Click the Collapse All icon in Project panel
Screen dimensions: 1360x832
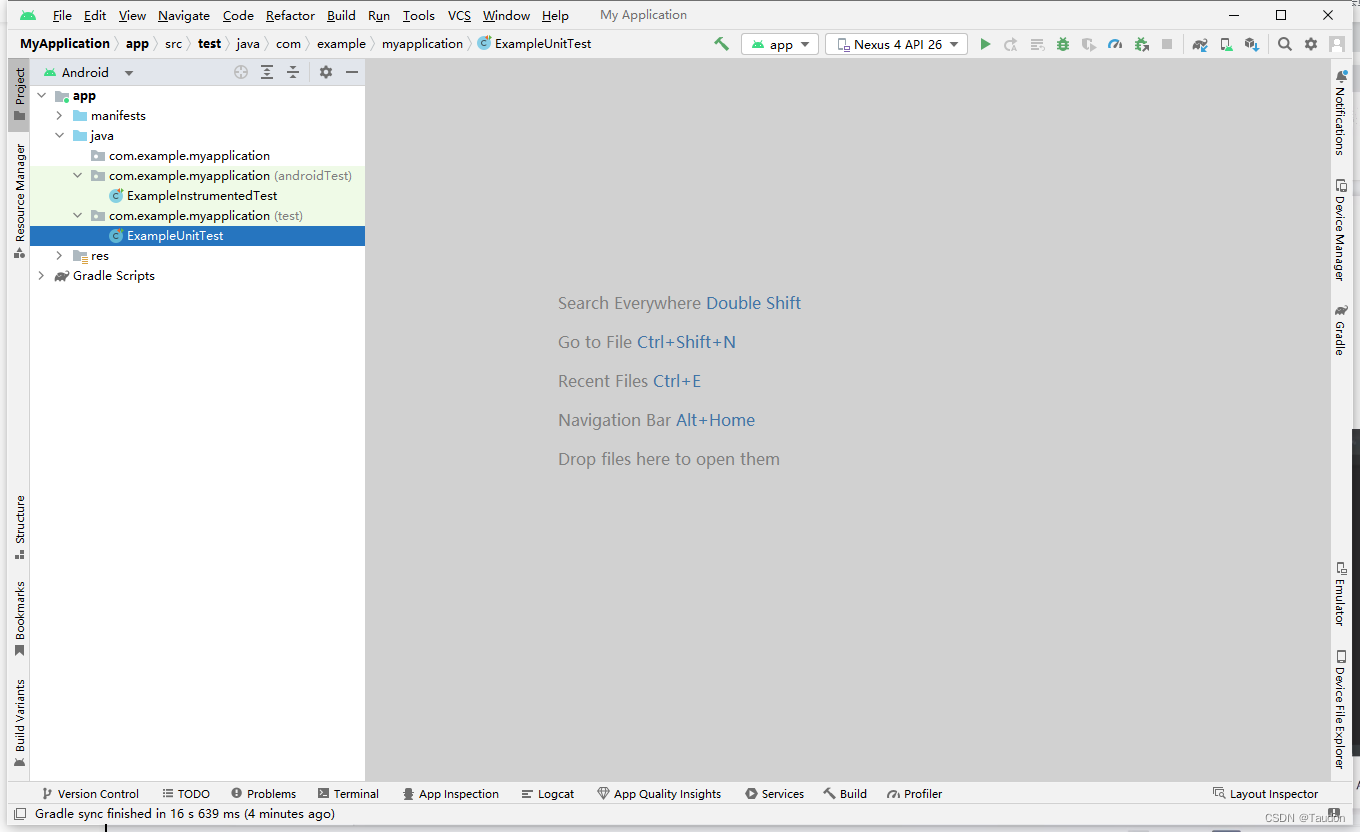click(293, 72)
